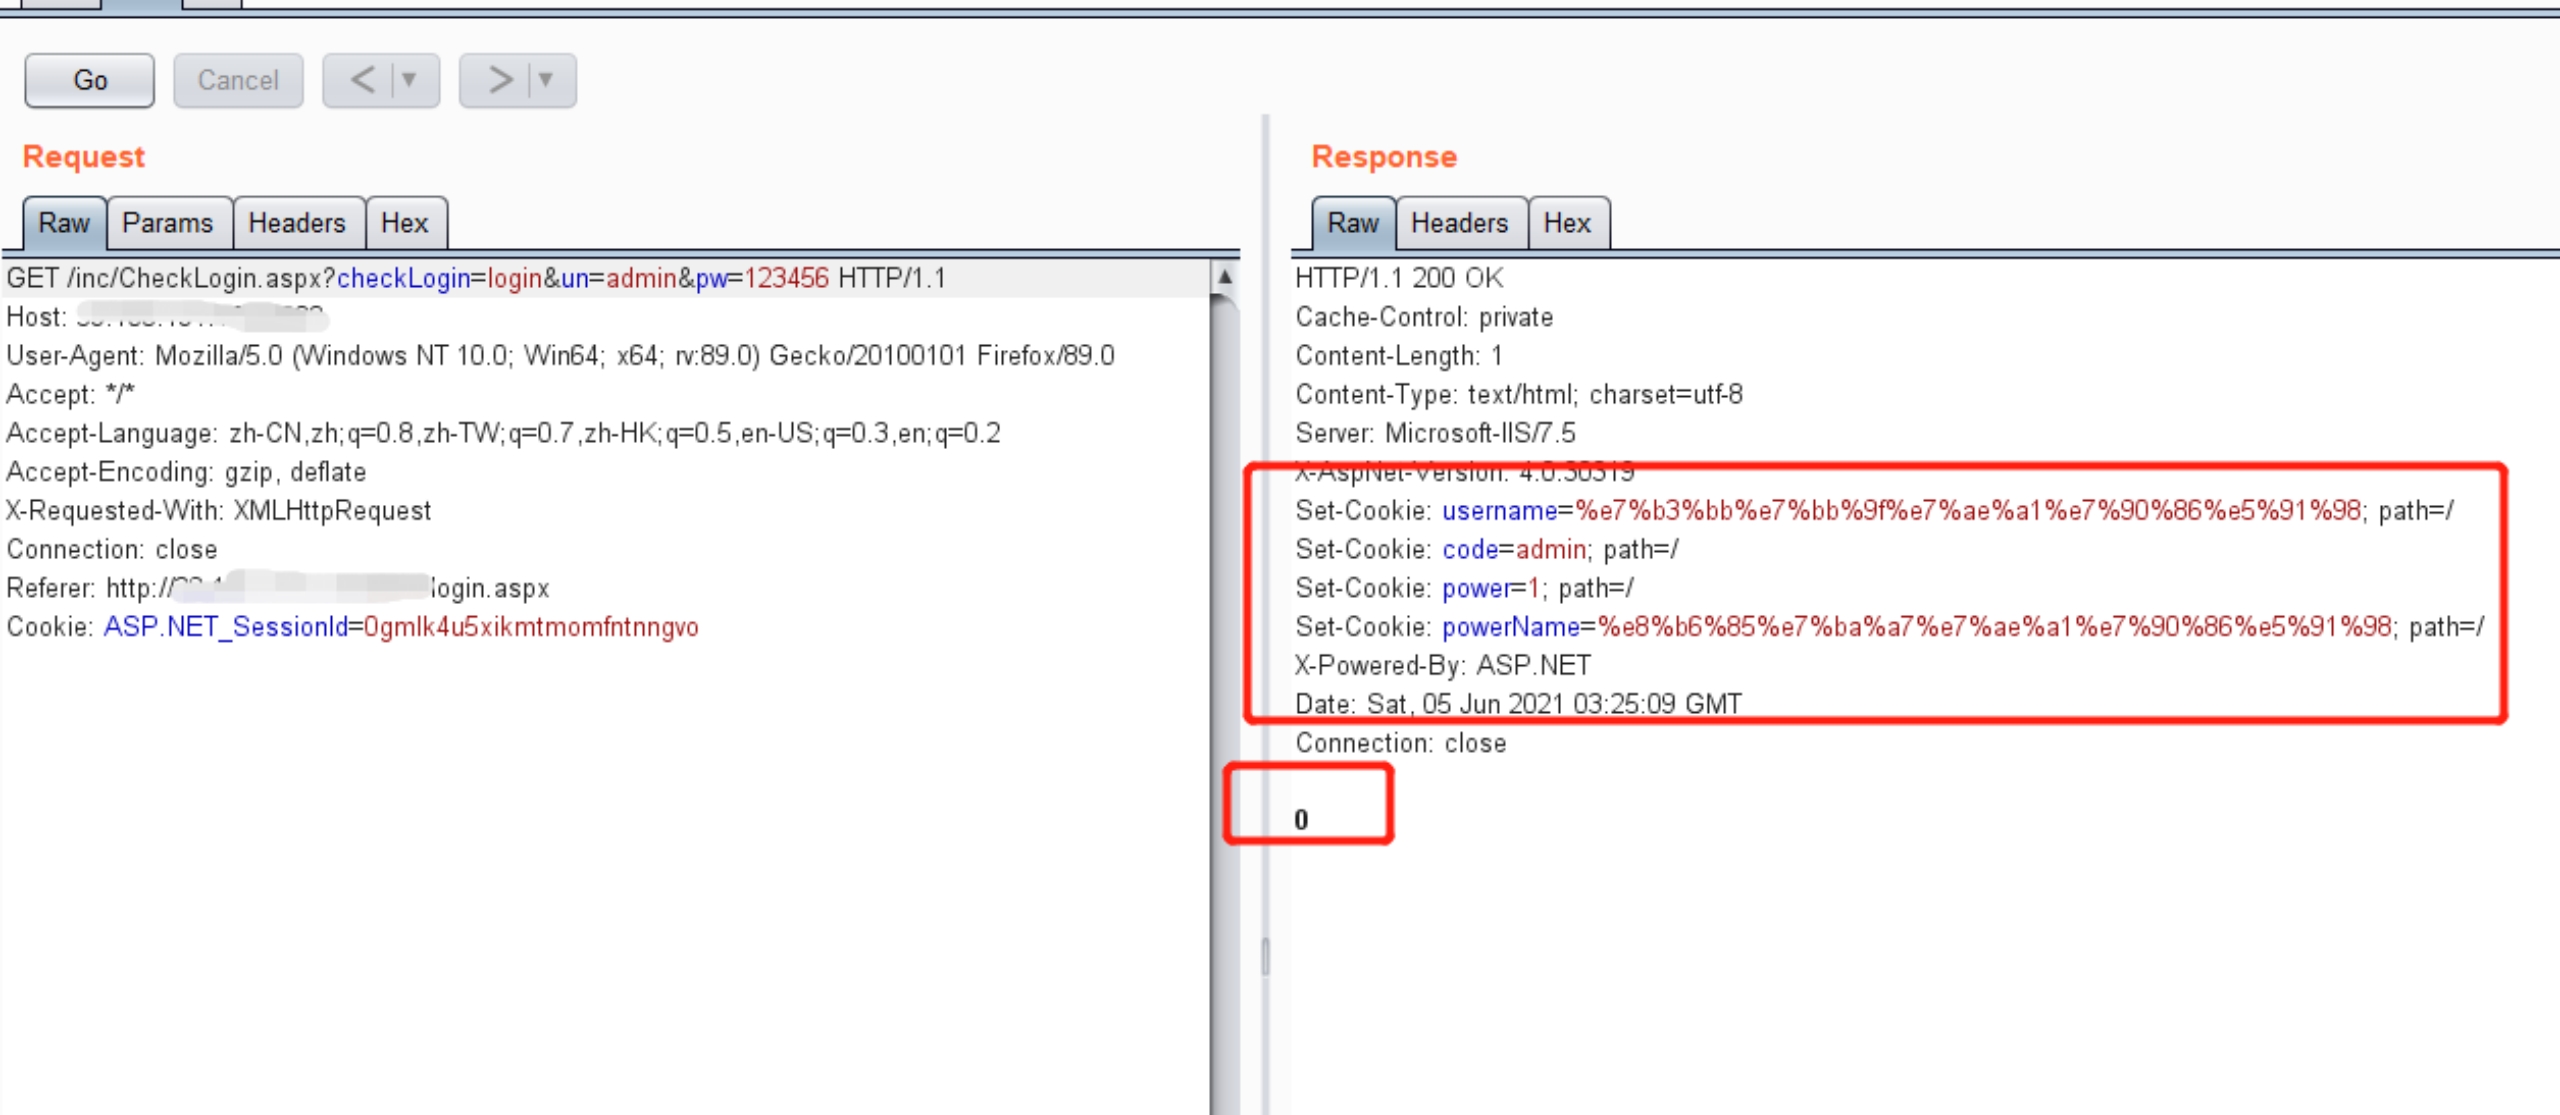
Task: Click the Go button
Action: tap(89, 80)
